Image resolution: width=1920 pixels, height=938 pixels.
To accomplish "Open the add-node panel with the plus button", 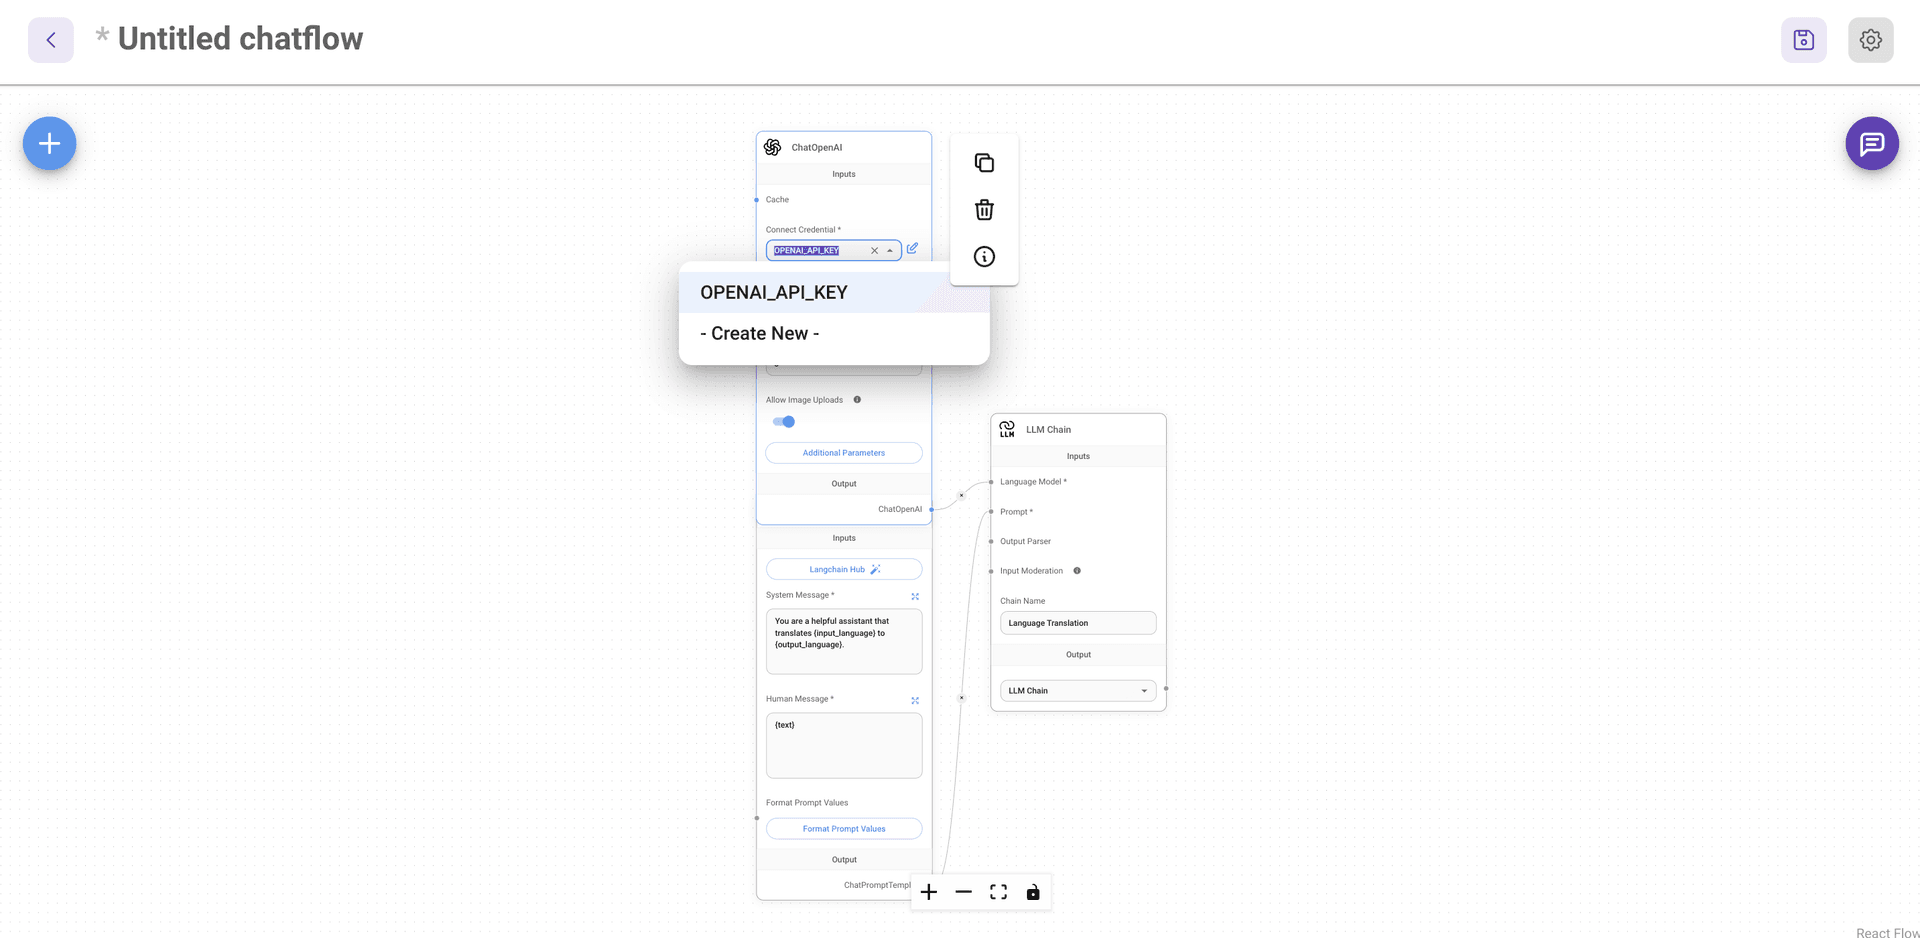I will (x=48, y=143).
